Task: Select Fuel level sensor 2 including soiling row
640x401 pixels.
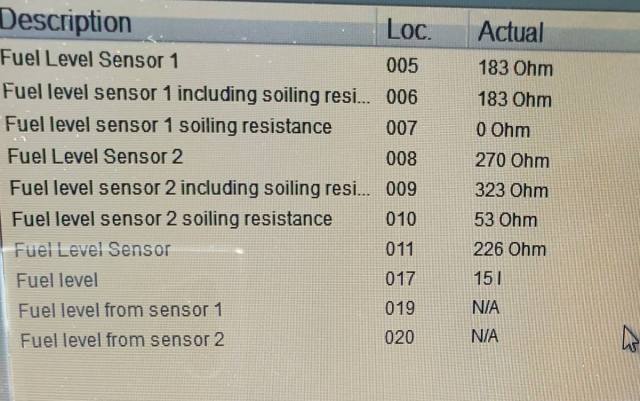Action: [190, 188]
